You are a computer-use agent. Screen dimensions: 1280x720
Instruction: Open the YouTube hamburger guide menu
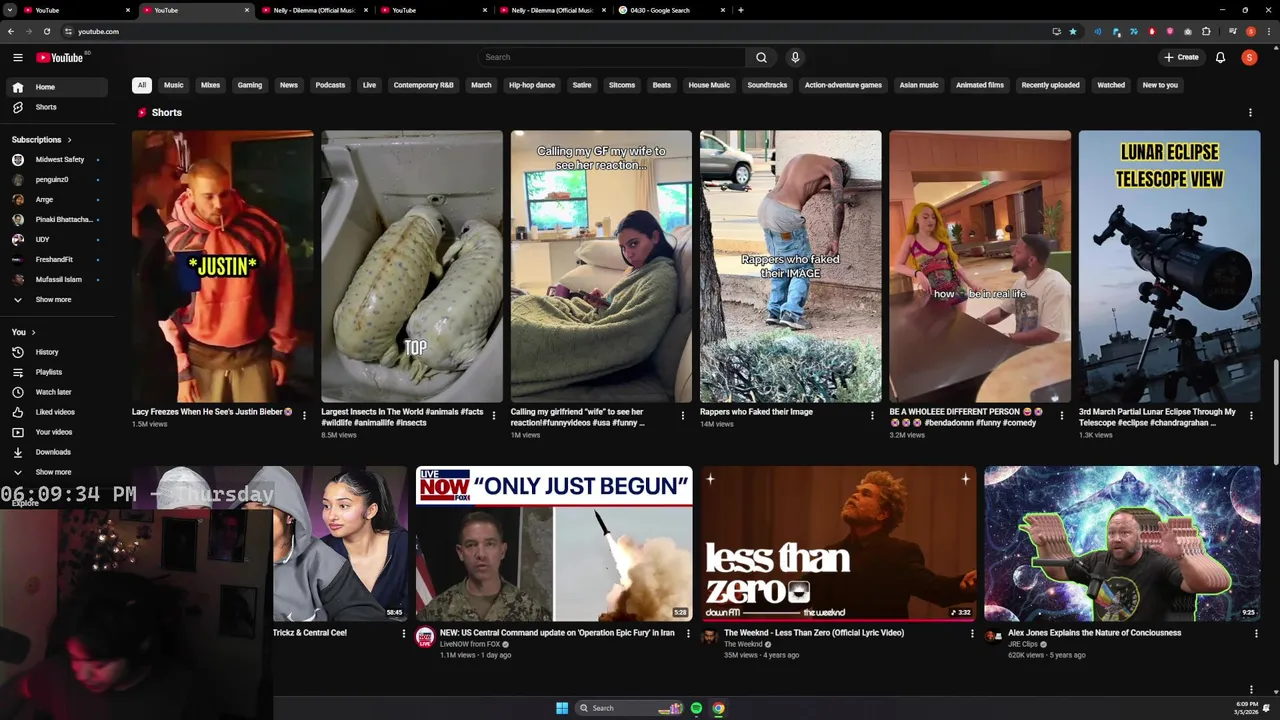pos(17,57)
